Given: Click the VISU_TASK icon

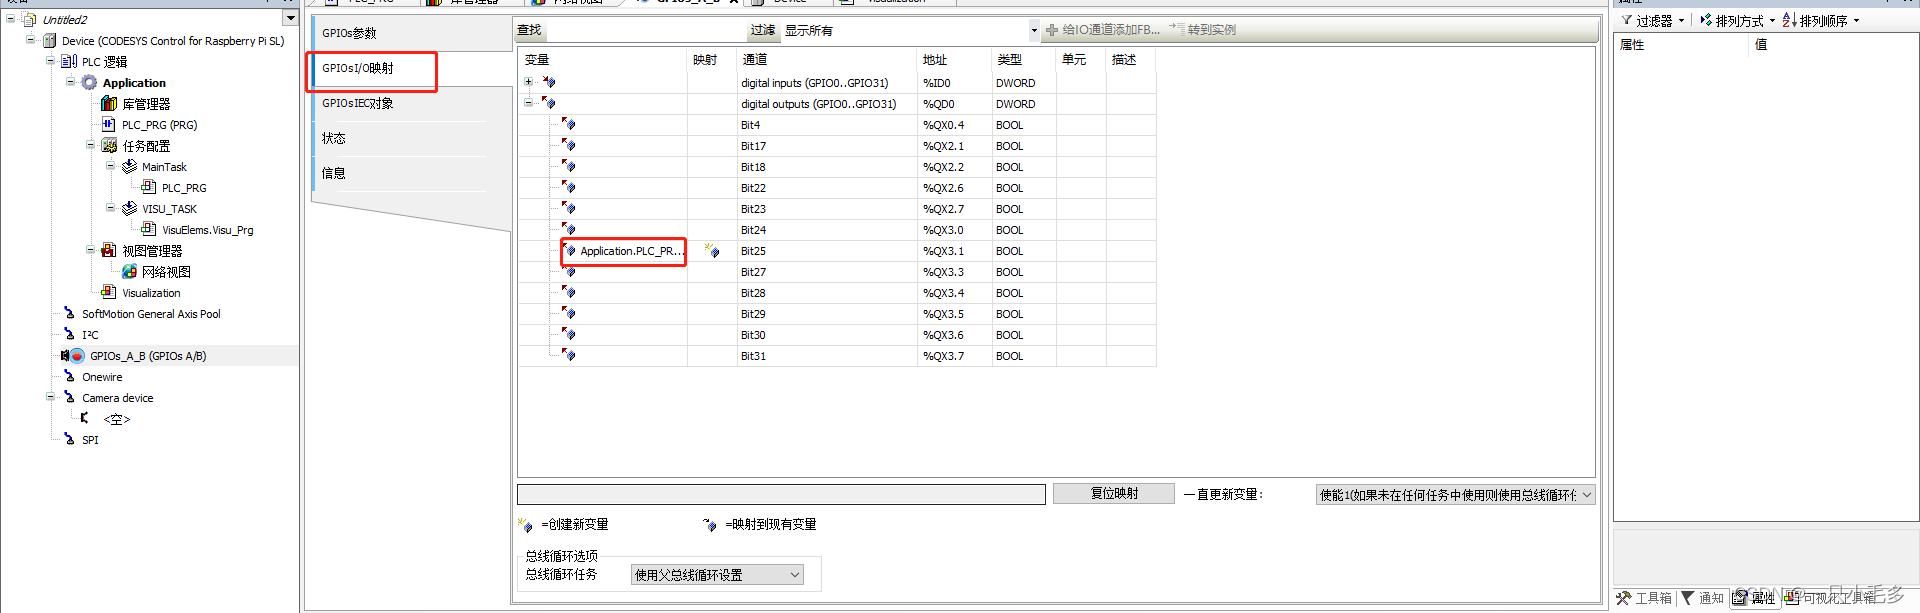Looking at the screenshot, I should pyautogui.click(x=129, y=208).
